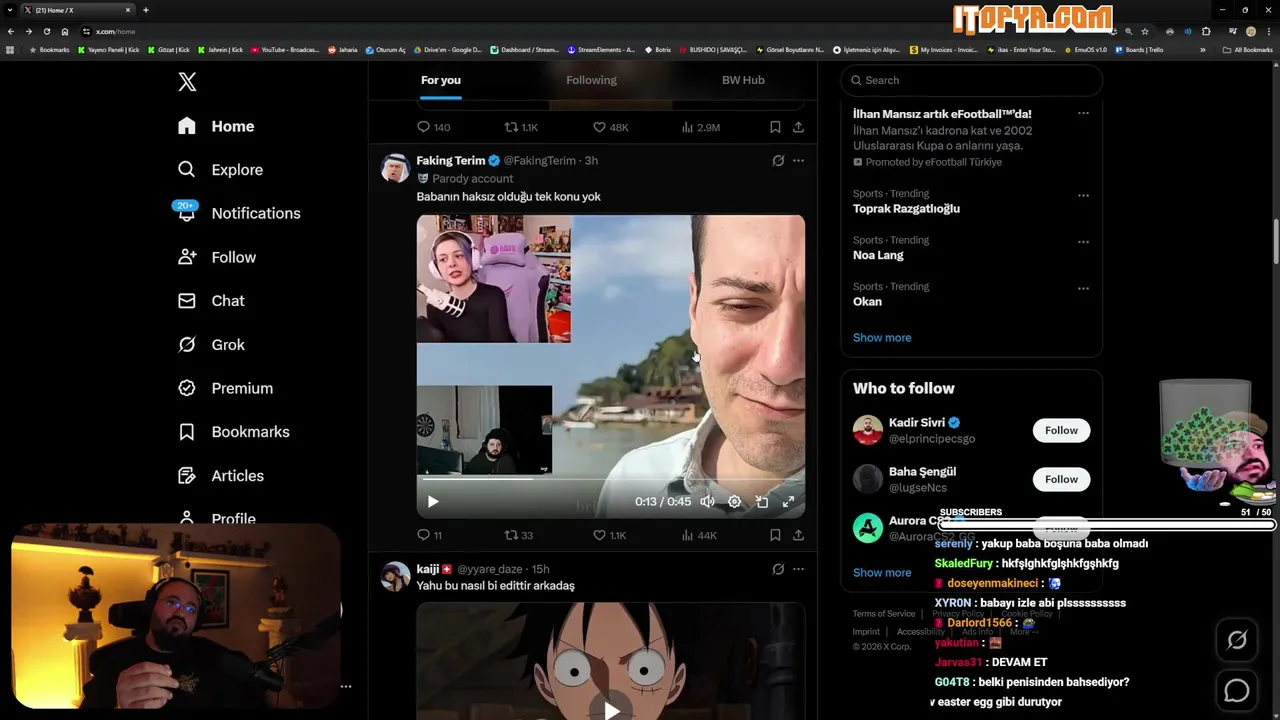Follow Kadir Sivri

coord(1061,430)
